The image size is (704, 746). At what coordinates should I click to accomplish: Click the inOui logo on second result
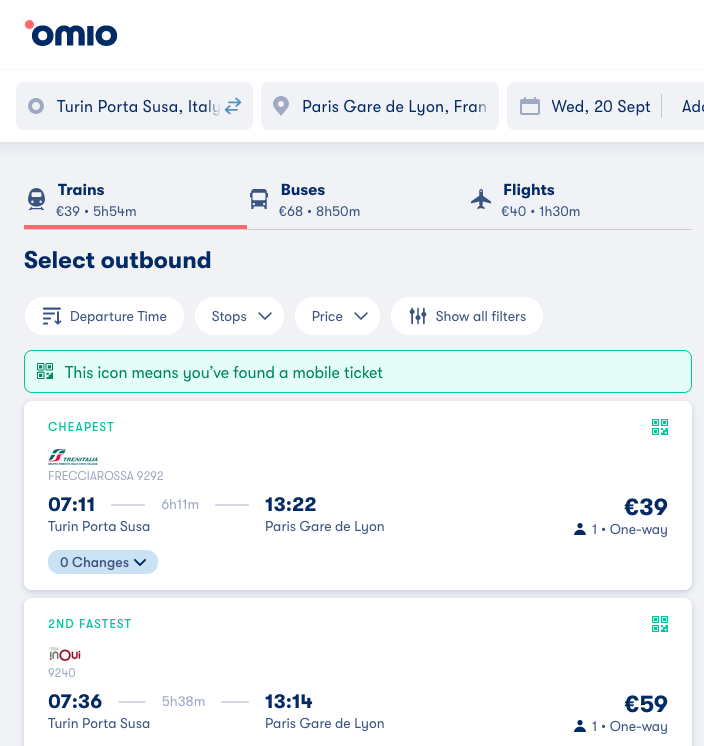pyautogui.click(x=65, y=654)
